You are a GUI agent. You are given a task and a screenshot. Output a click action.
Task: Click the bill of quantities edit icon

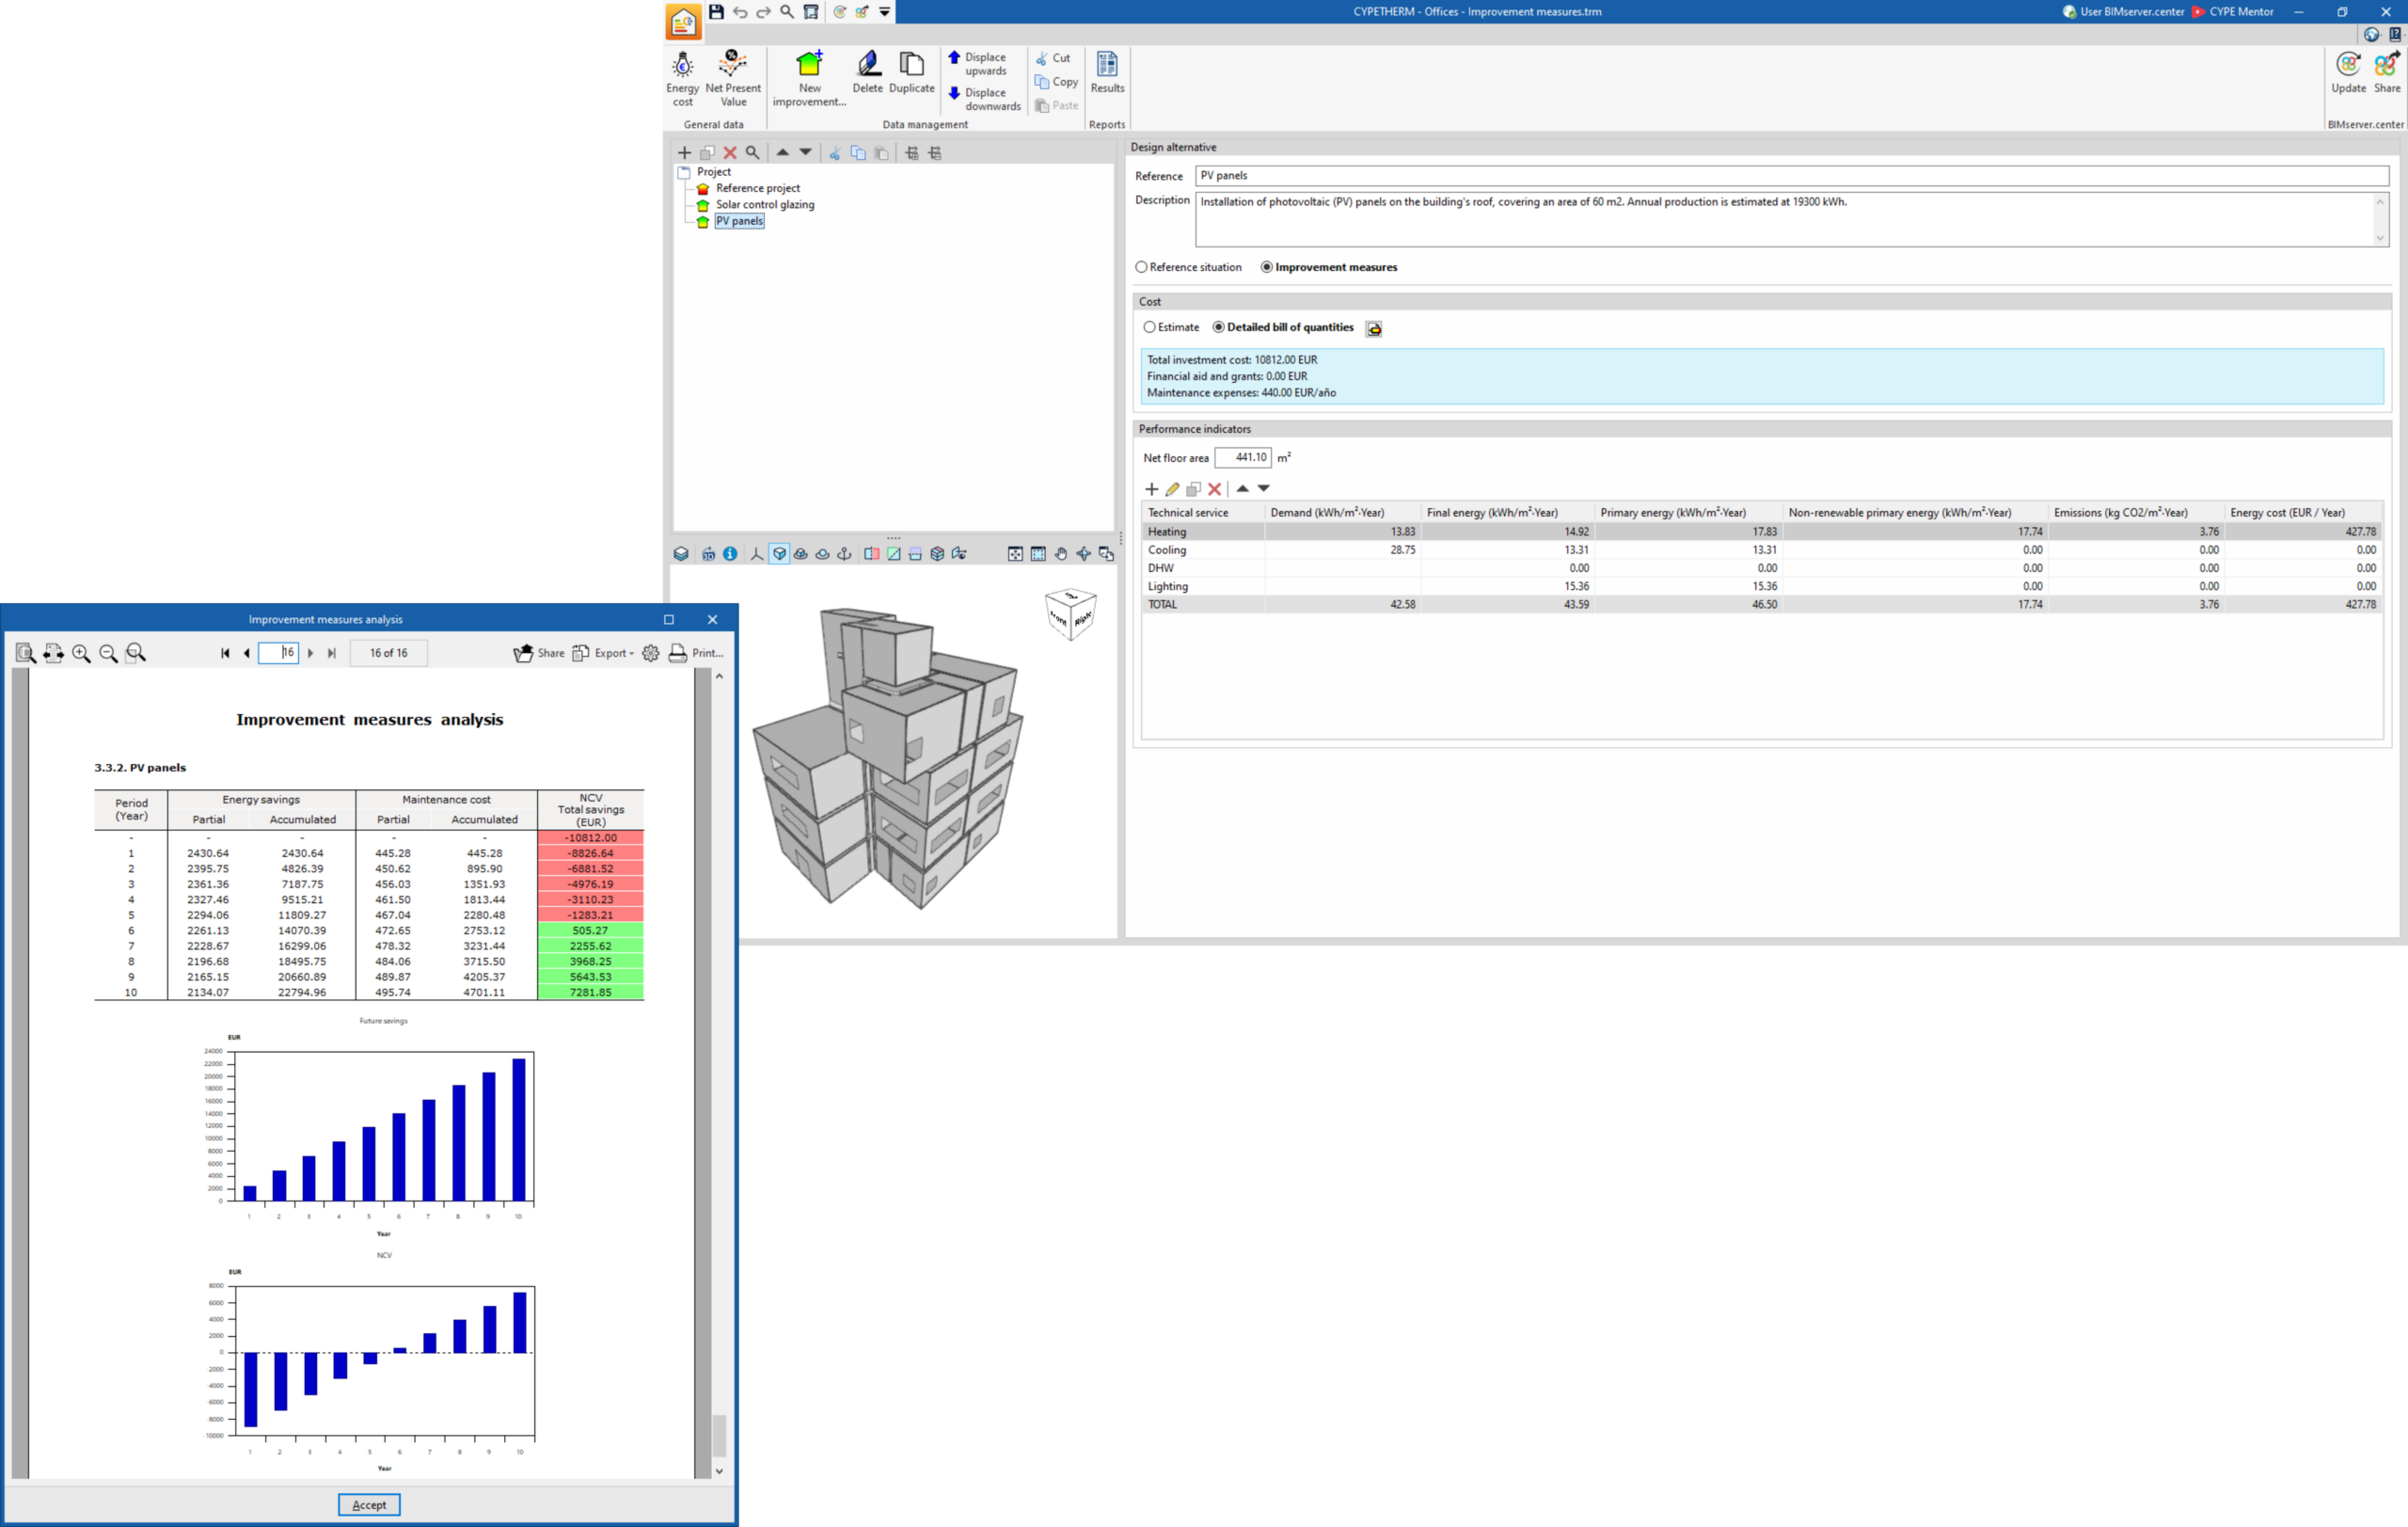coord(1374,328)
